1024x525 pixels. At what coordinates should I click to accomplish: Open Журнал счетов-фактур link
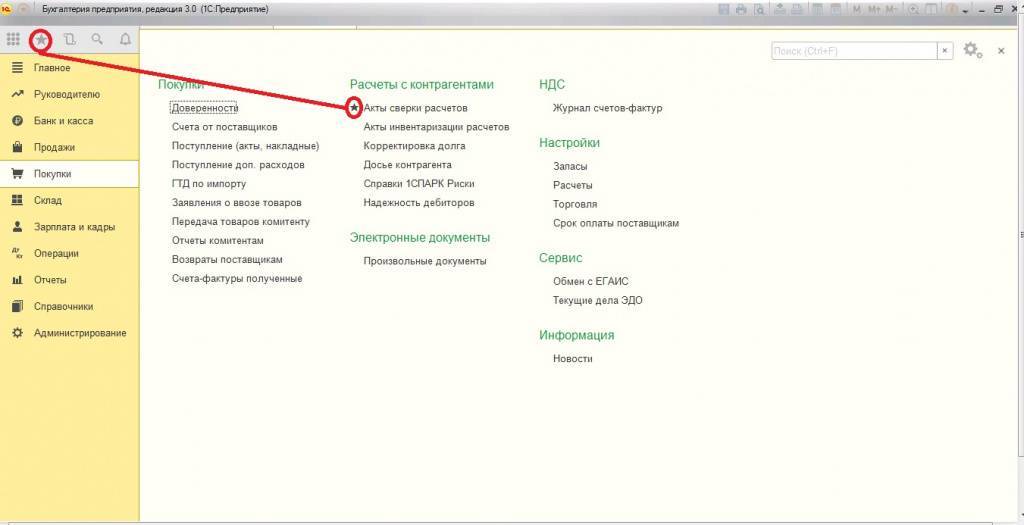point(607,108)
